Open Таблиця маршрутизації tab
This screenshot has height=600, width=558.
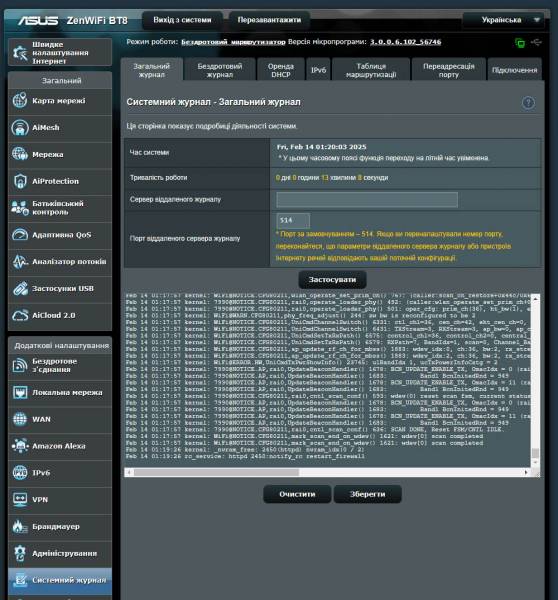(371, 70)
